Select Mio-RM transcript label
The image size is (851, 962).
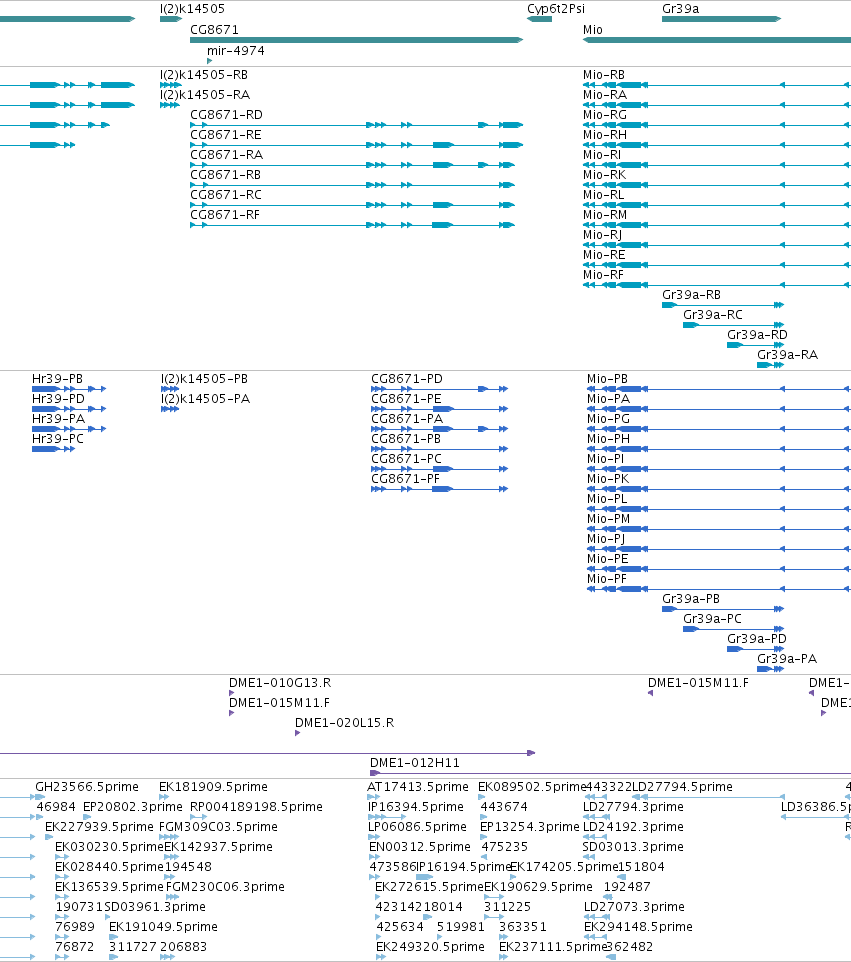click(x=605, y=215)
